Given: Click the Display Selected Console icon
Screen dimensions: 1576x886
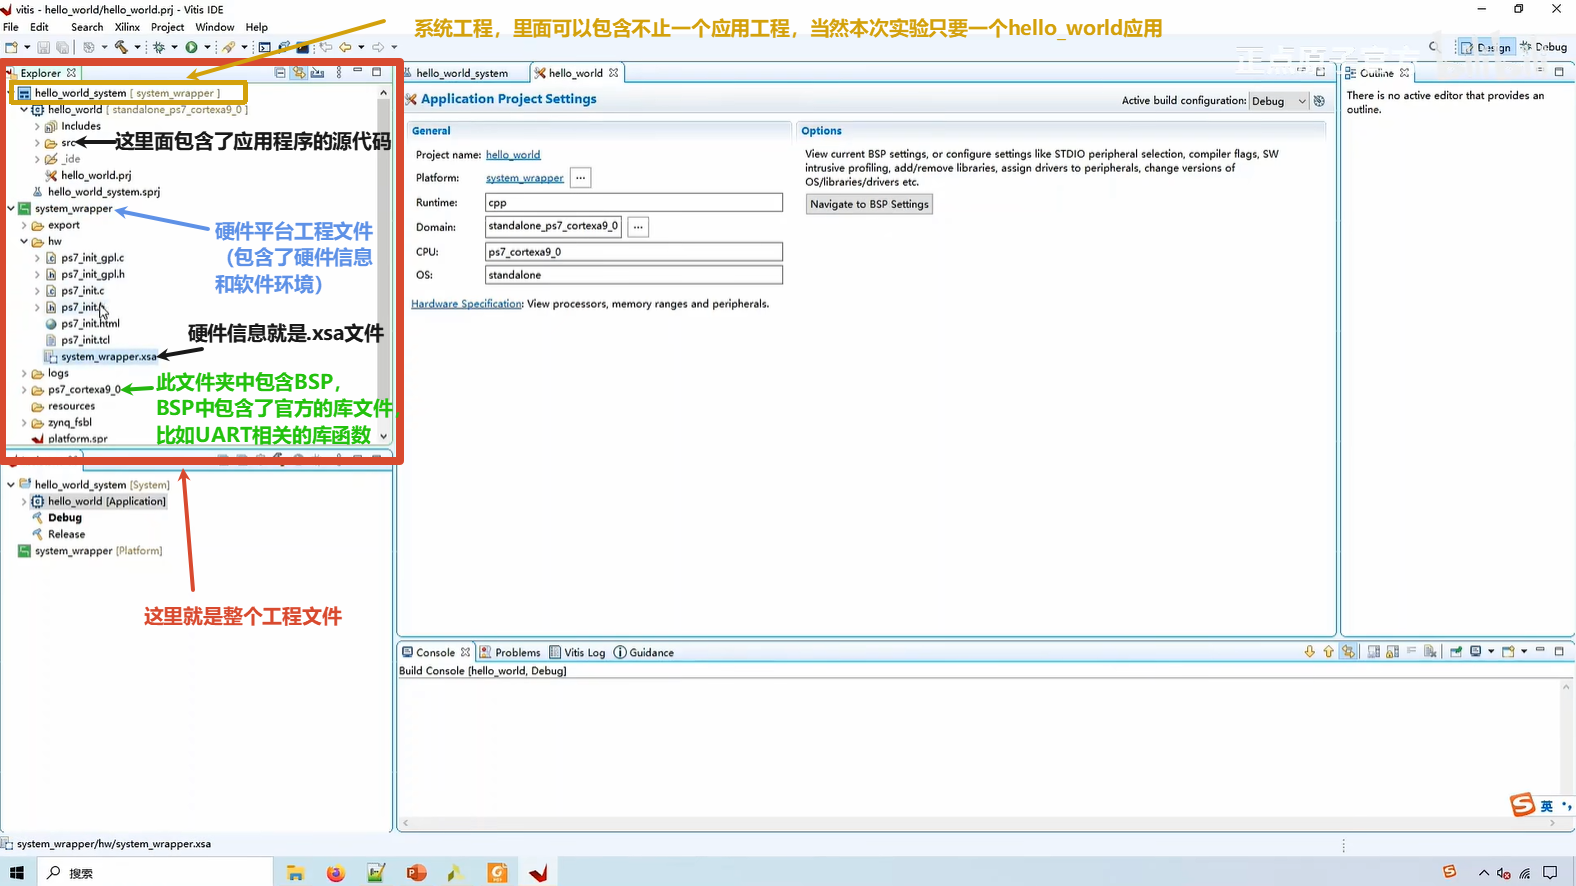Looking at the screenshot, I should 1476,652.
